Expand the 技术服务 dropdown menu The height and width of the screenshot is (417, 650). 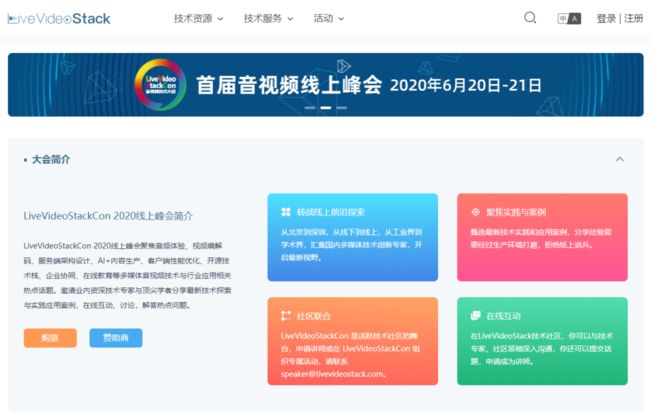pyautogui.click(x=268, y=19)
